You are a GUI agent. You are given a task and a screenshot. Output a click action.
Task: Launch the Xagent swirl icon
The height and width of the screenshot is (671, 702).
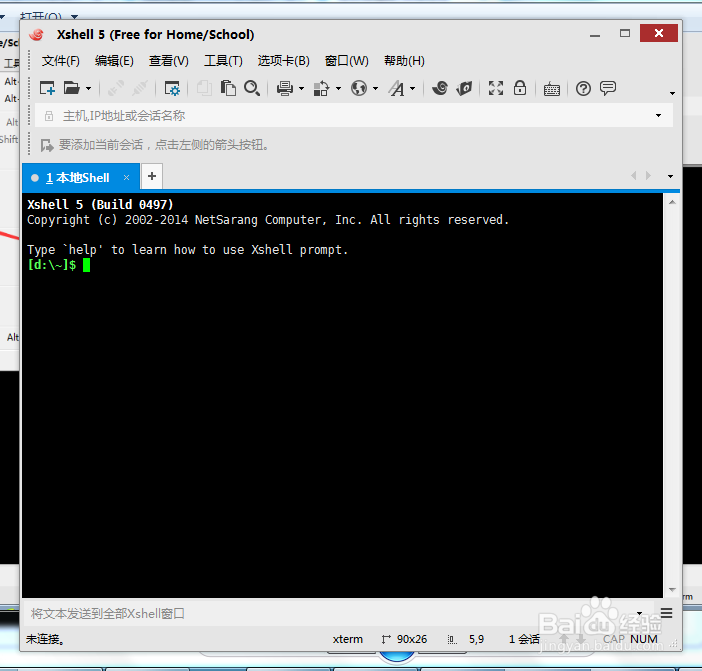pyautogui.click(x=440, y=88)
